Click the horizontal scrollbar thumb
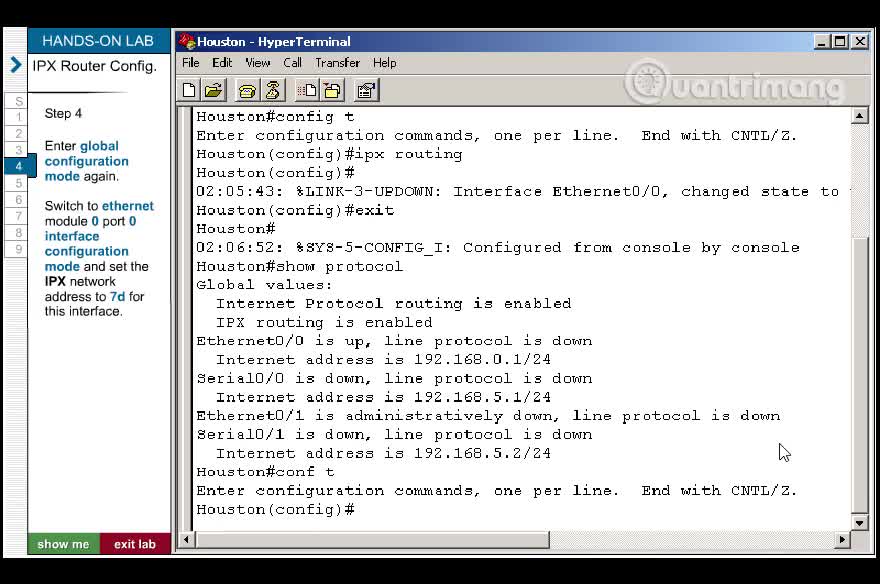Screen dimensions: 880x584 pos(372,540)
